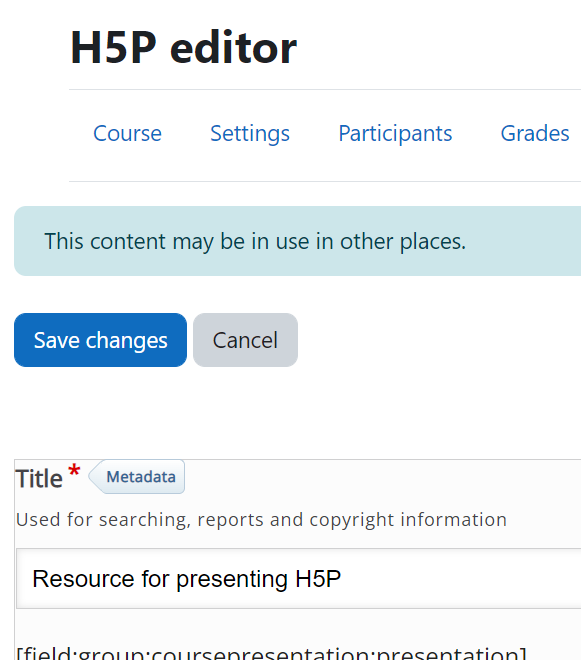The height and width of the screenshot is (660, 581).
Task: Open the Grades tab
Action: click(535, 134)
